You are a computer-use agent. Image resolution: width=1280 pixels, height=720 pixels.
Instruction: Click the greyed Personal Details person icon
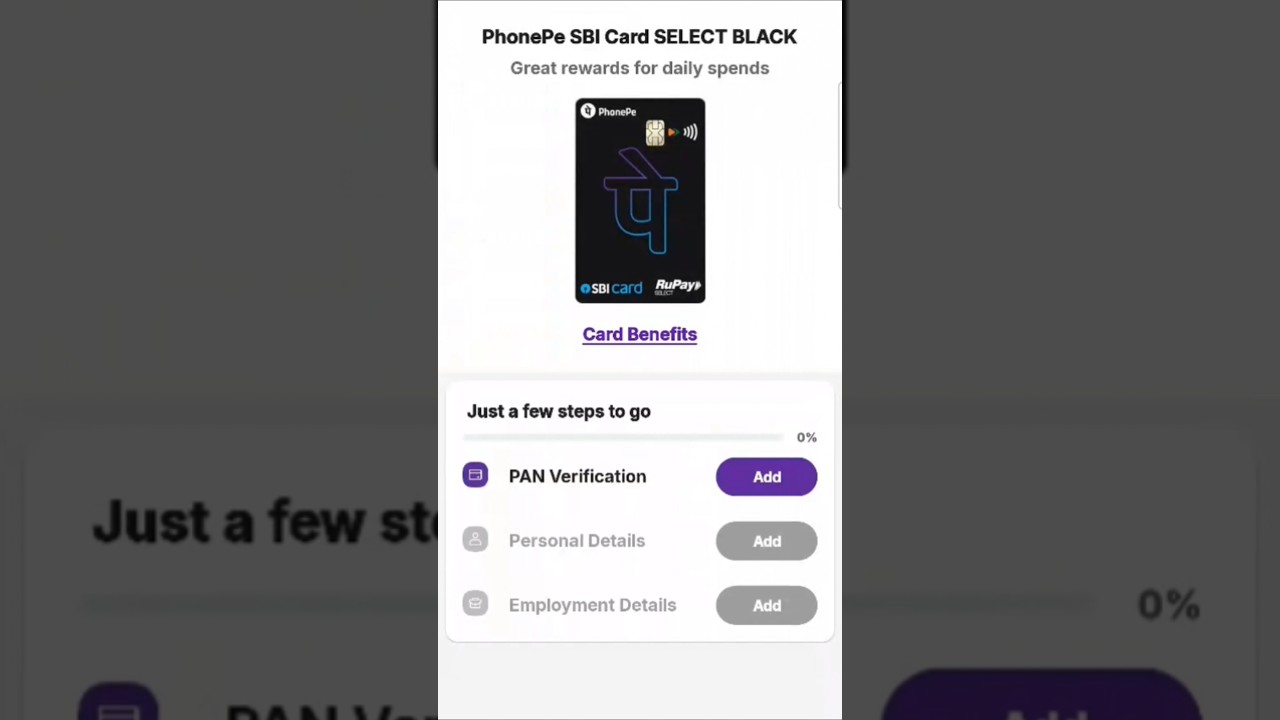point(475,540)
